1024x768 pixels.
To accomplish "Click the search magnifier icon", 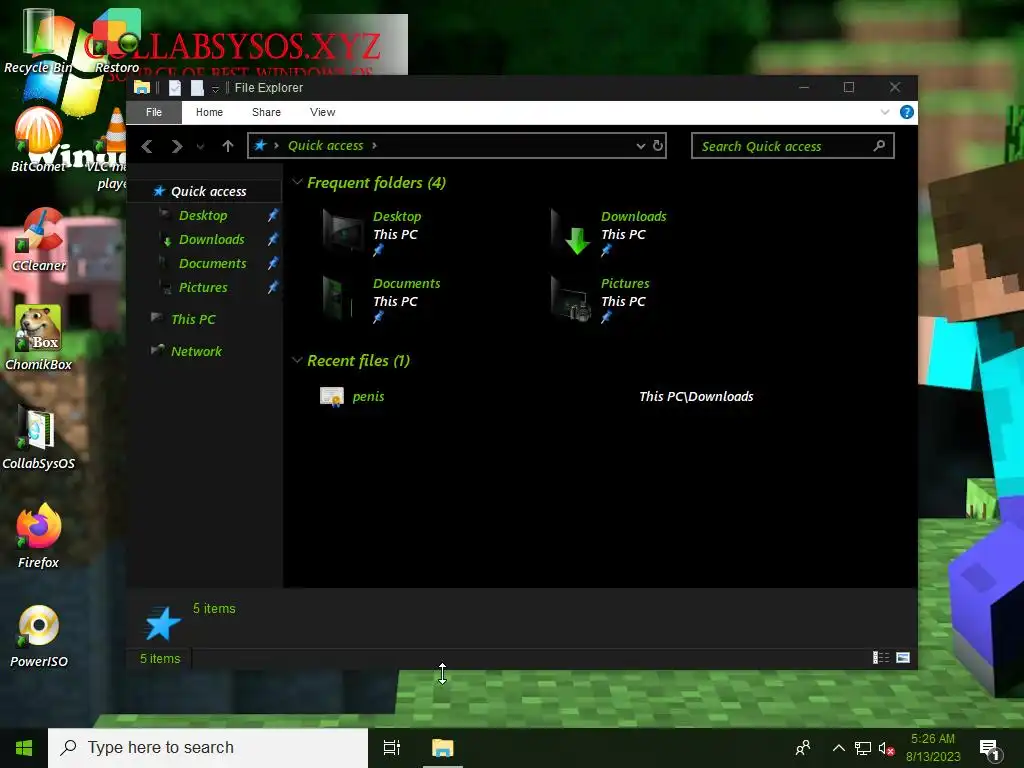I will (879, 146).
